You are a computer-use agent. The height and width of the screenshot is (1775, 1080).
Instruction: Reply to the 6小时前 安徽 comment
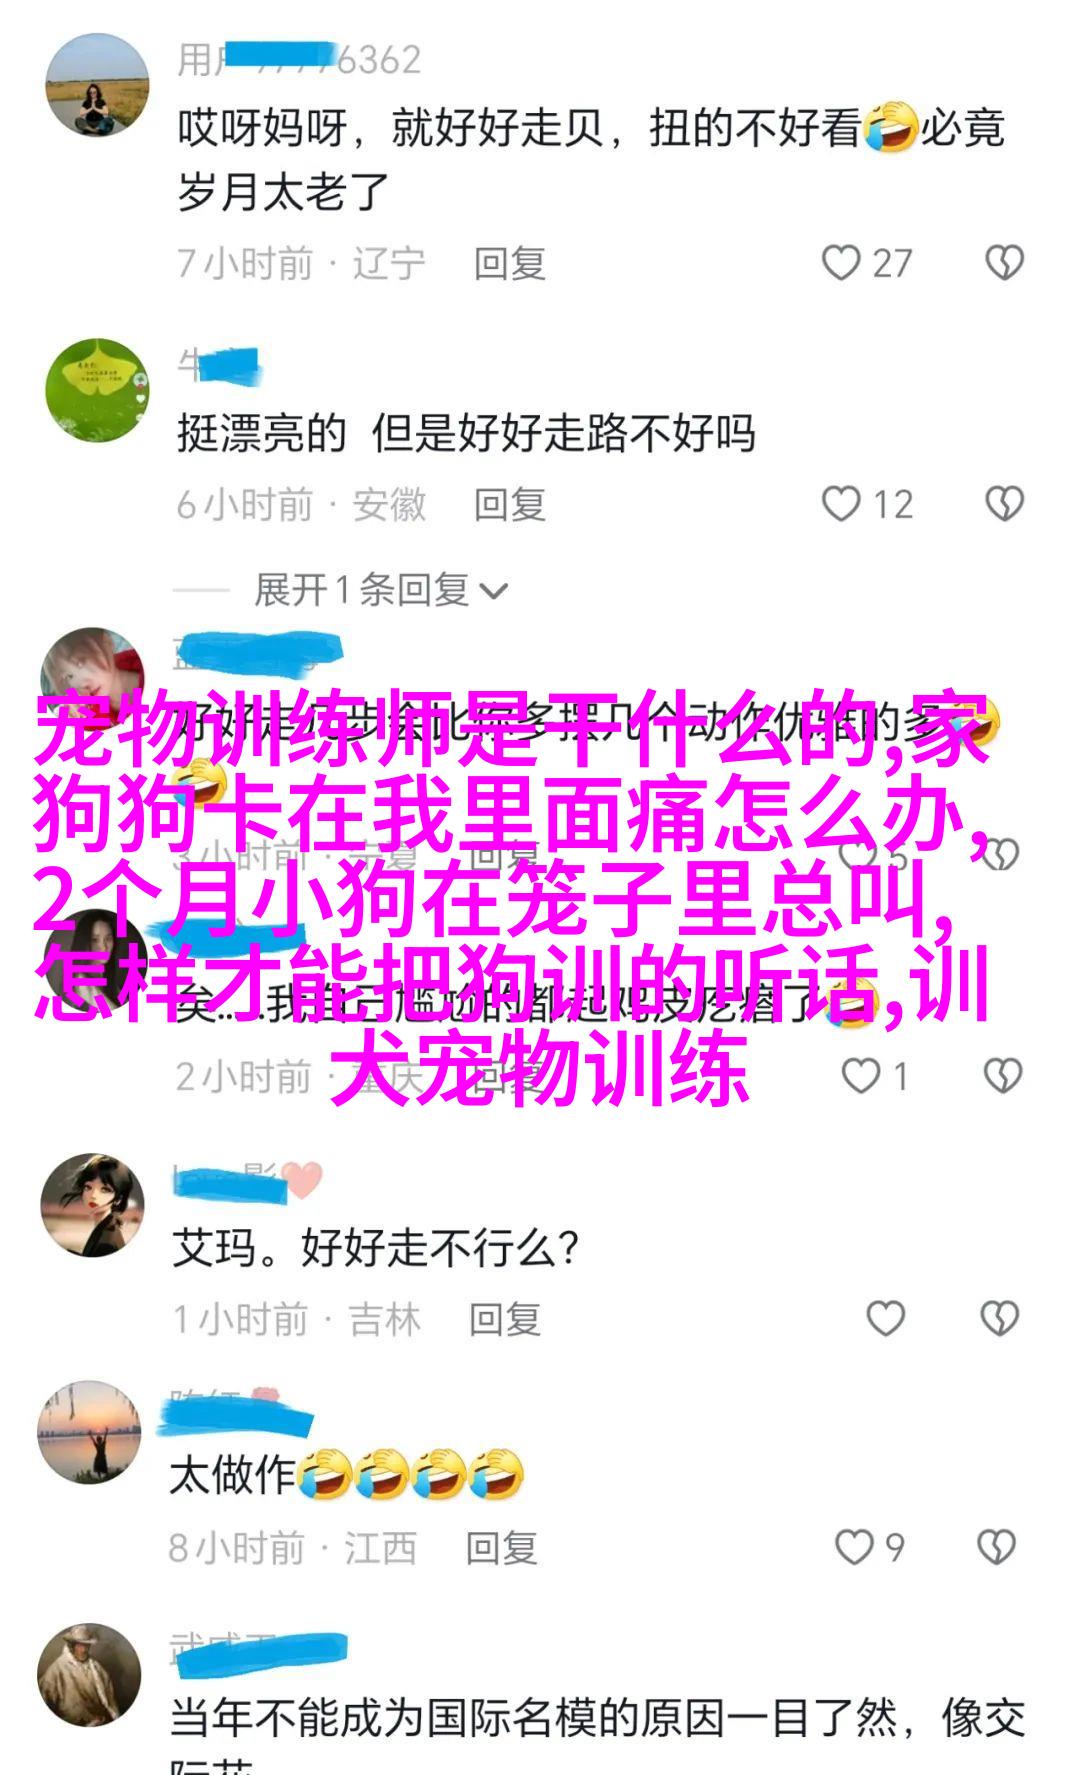pos(509,505)
